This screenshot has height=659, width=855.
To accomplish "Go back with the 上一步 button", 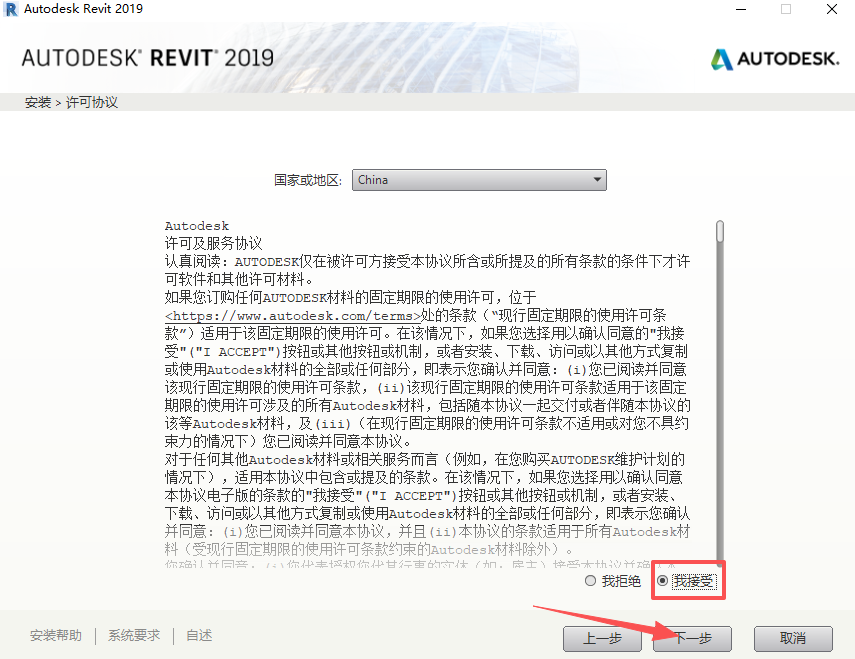I will (602, 638).
